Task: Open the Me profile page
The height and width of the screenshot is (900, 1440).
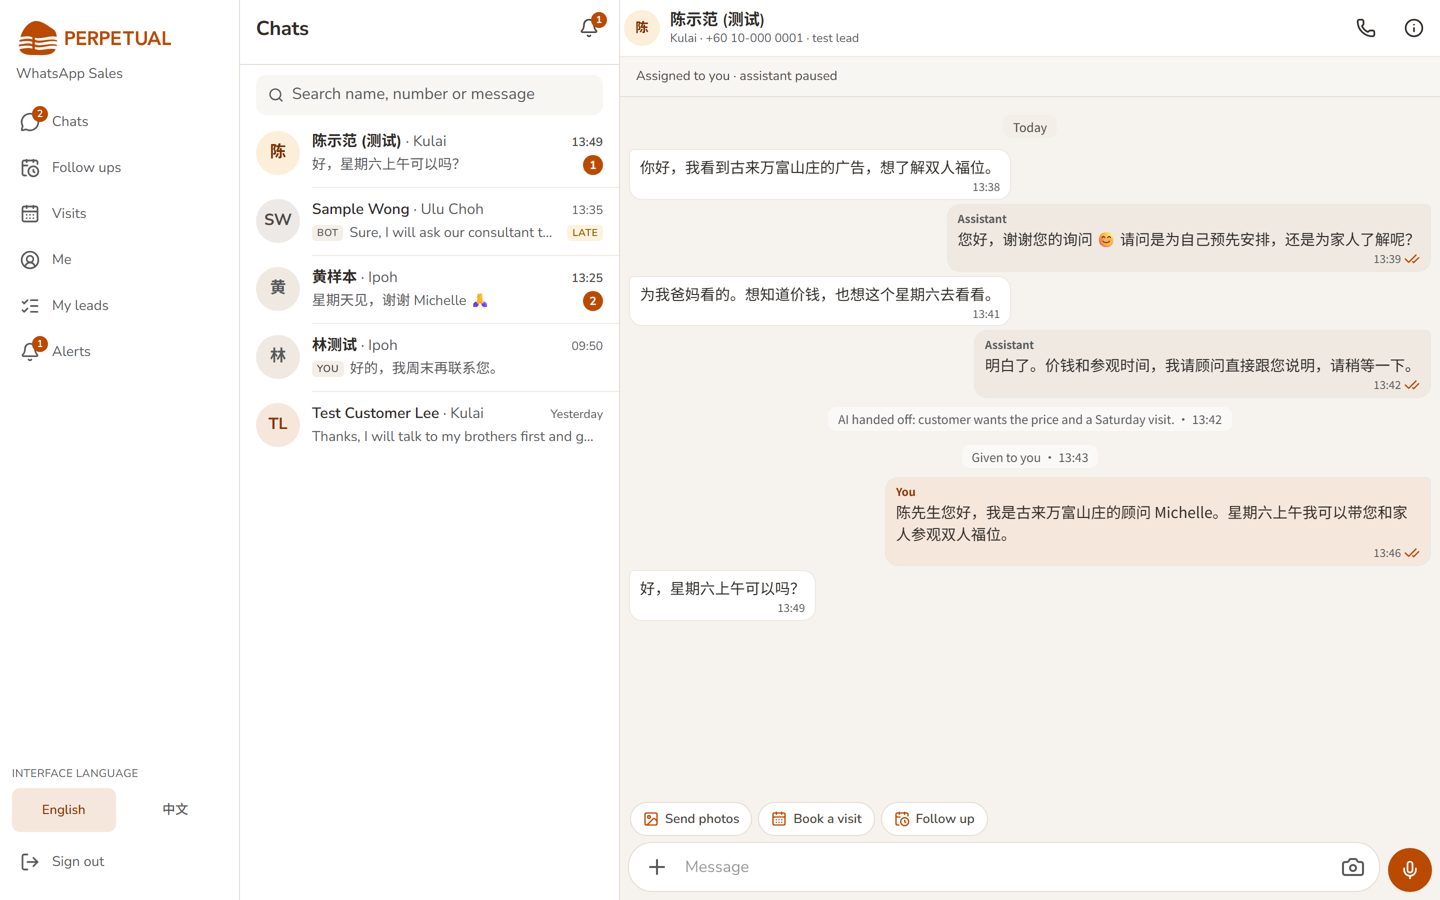Action: (119, 259)
